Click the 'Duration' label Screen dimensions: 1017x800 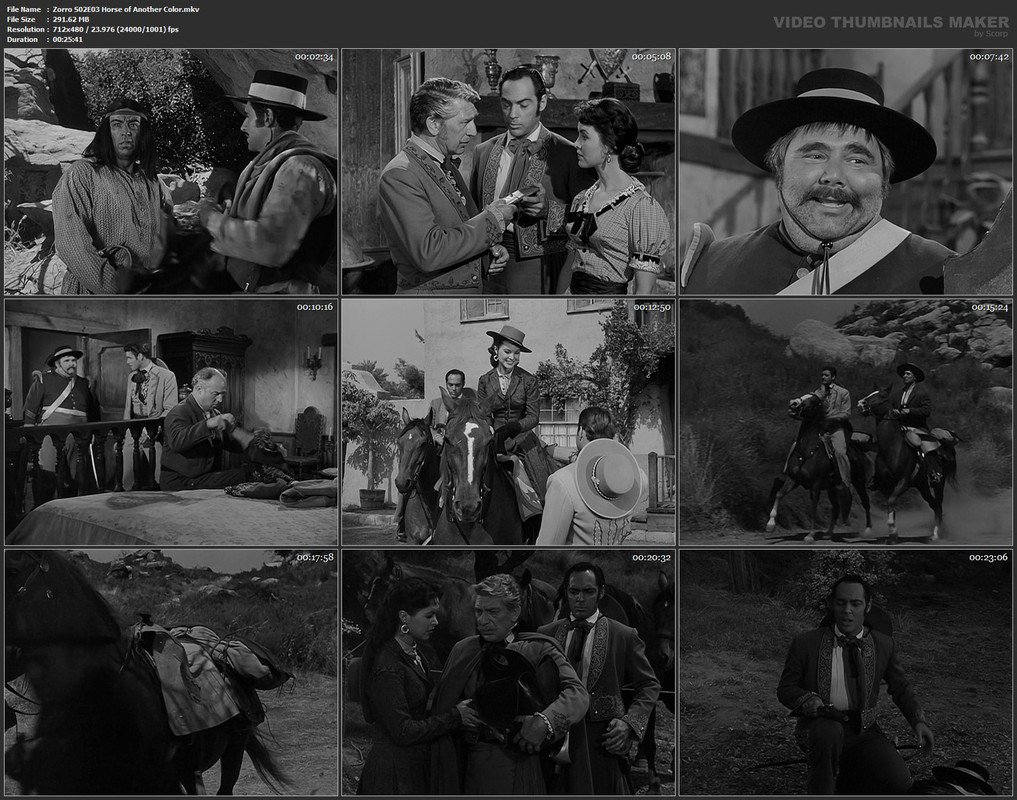(x=22, y=40)
